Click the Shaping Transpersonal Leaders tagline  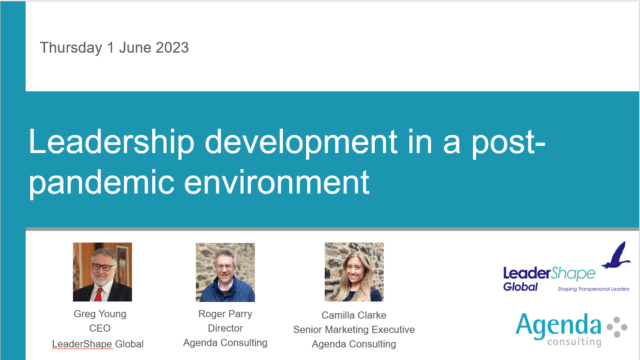coord(593,289)
